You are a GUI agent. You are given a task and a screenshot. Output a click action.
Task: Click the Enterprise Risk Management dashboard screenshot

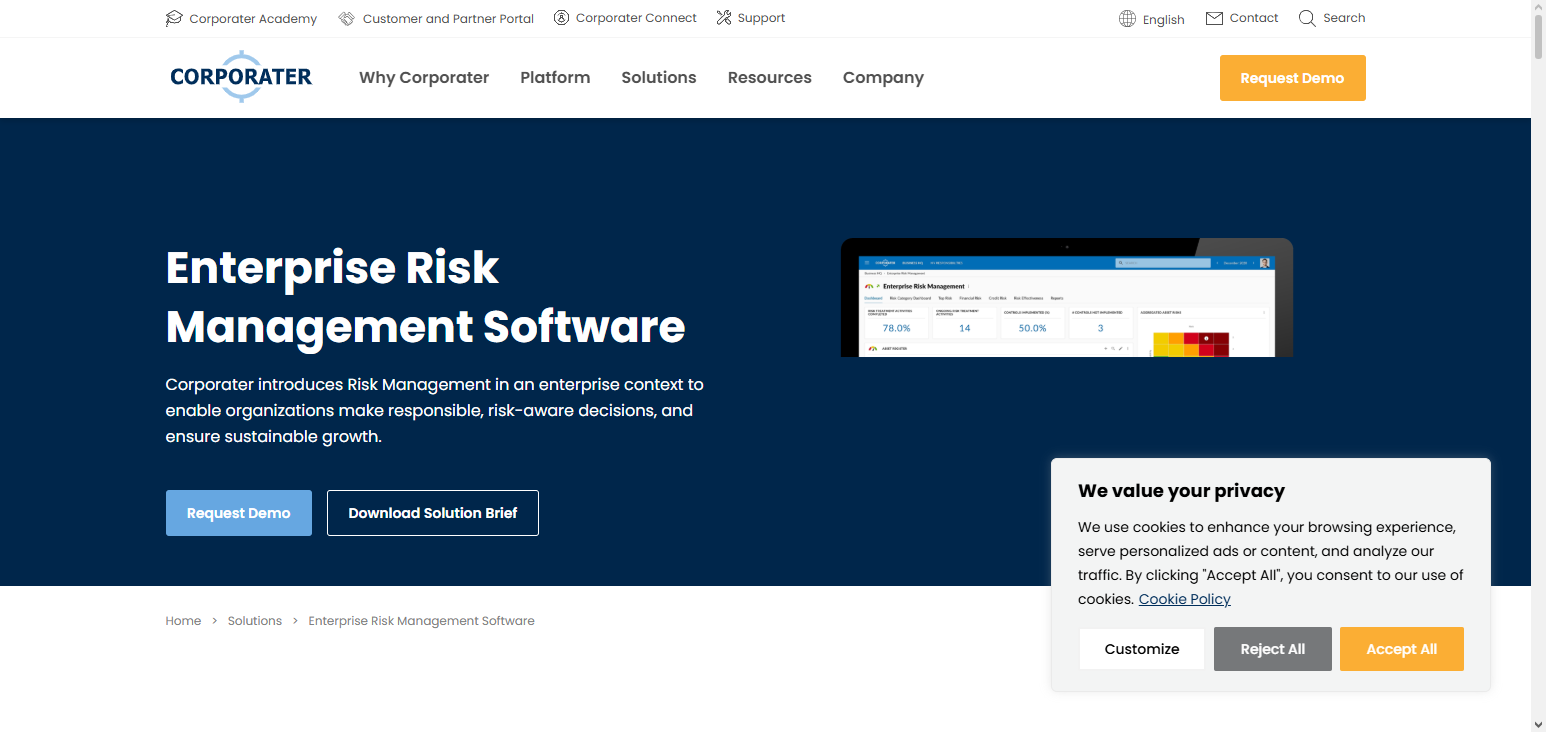click(x=1066, y=298)
